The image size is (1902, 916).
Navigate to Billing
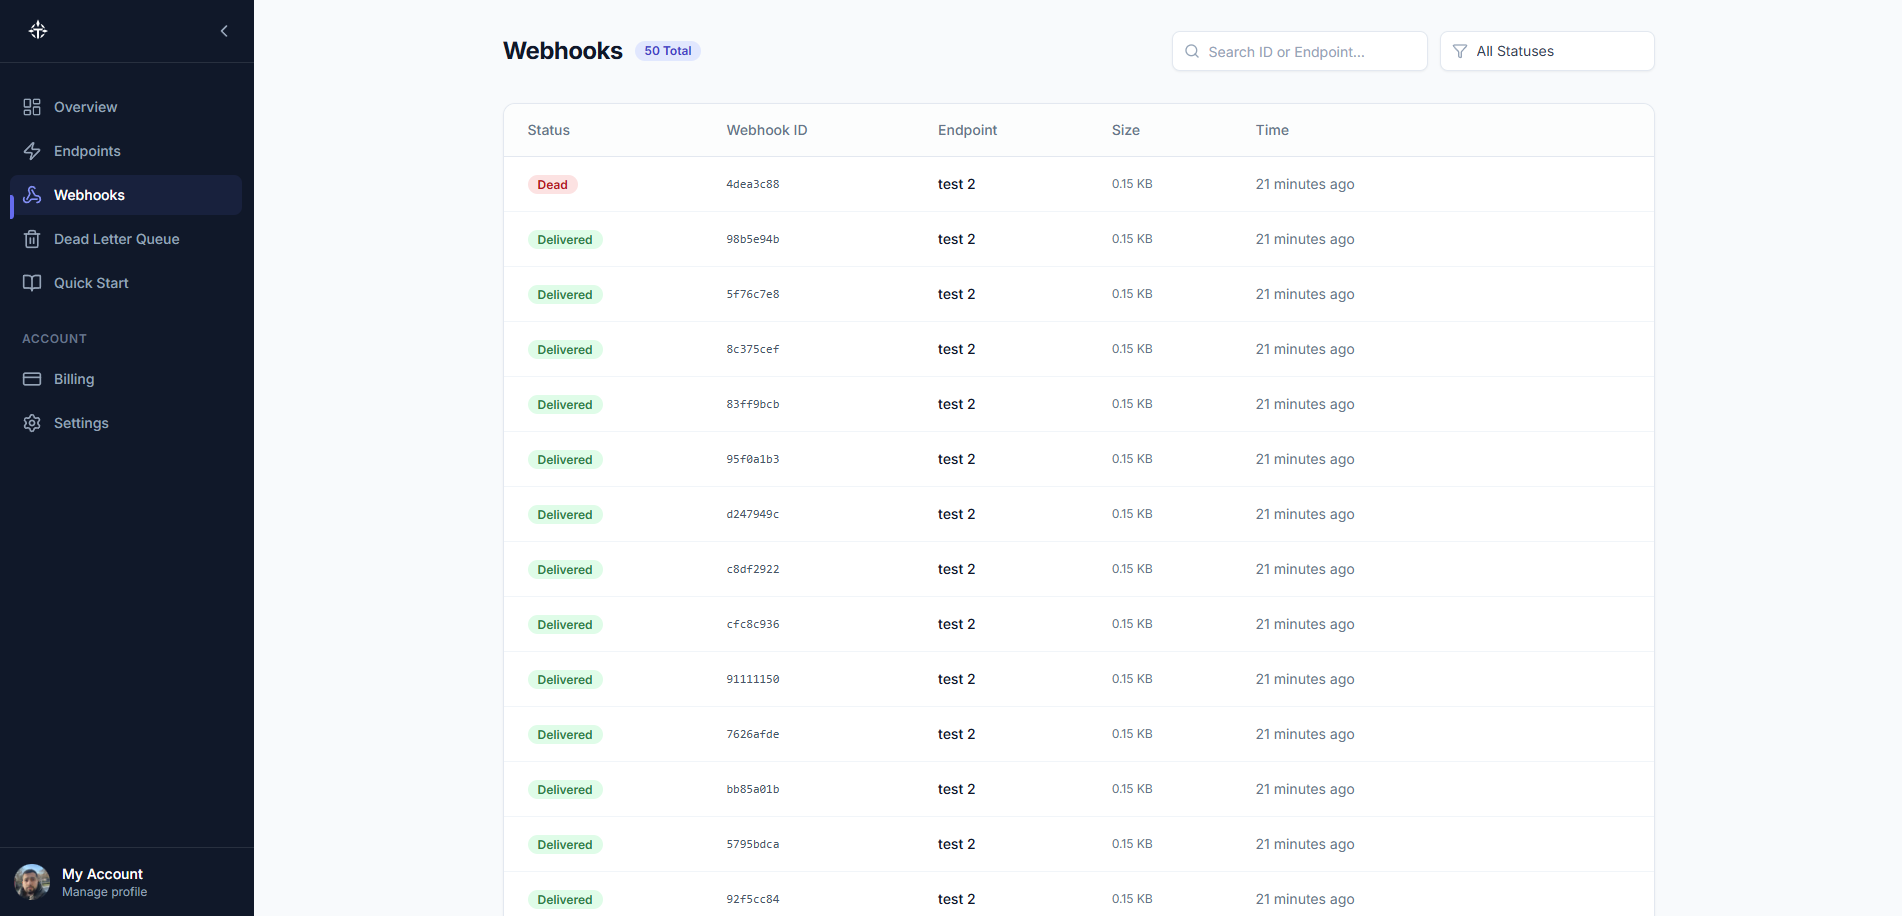[x=126, y=379]
